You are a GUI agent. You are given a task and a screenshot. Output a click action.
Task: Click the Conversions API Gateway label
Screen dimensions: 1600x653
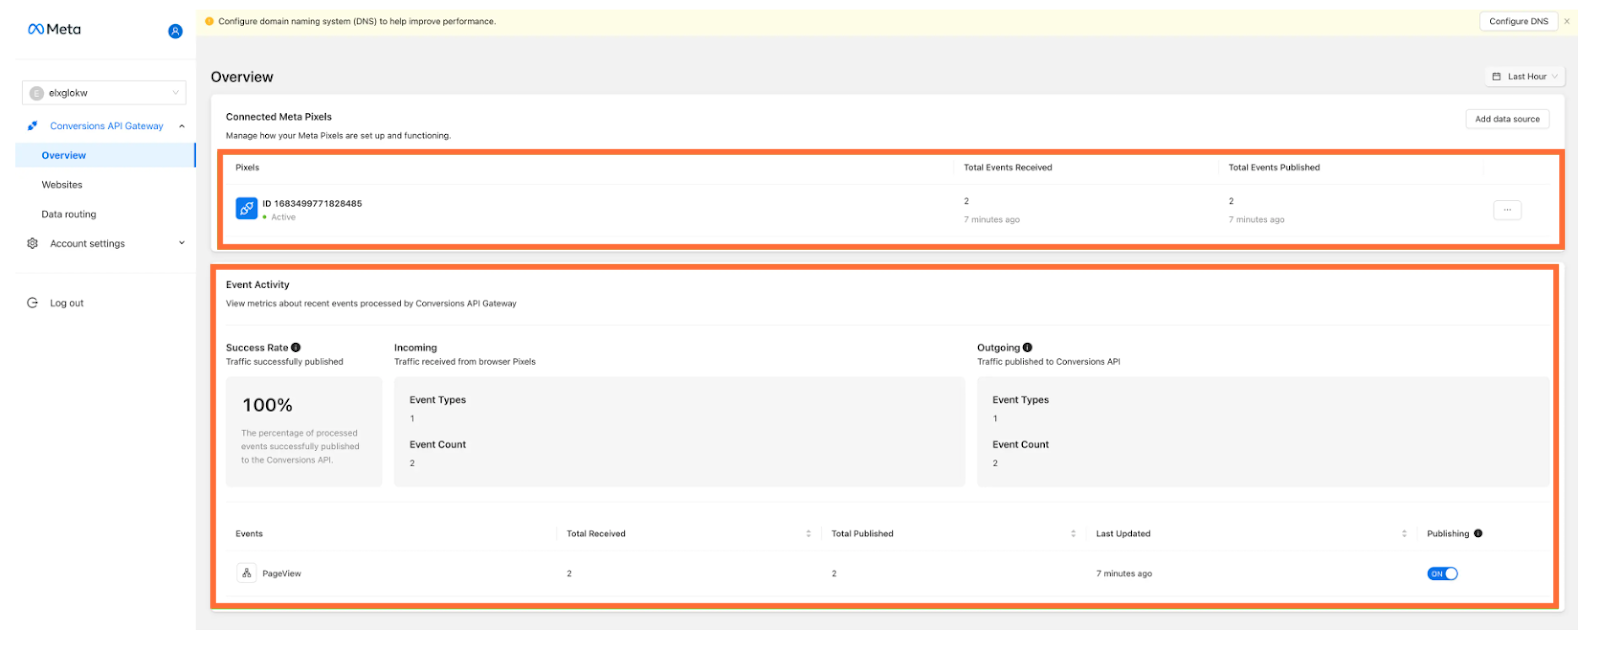coord(107,126)
